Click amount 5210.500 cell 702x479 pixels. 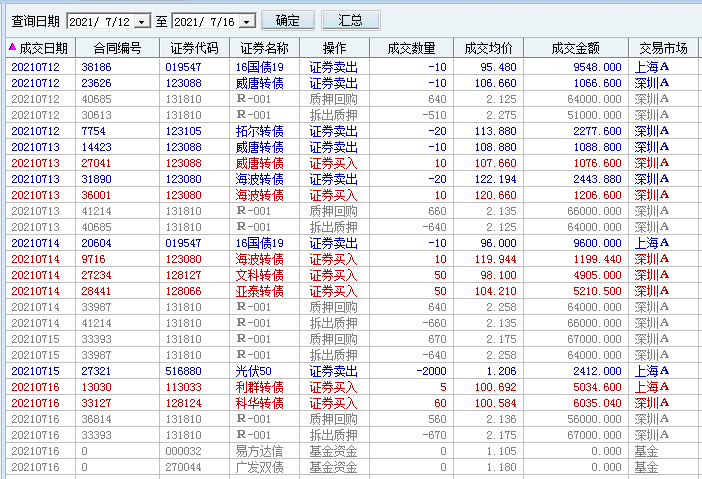[x=597, y=291]
